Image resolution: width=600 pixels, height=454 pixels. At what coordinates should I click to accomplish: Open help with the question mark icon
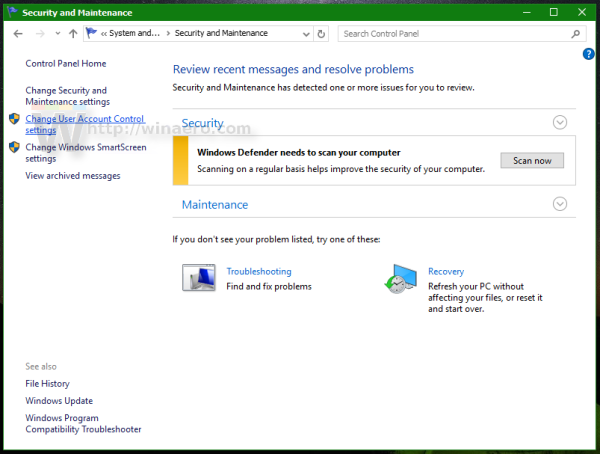tap(589, 54)
